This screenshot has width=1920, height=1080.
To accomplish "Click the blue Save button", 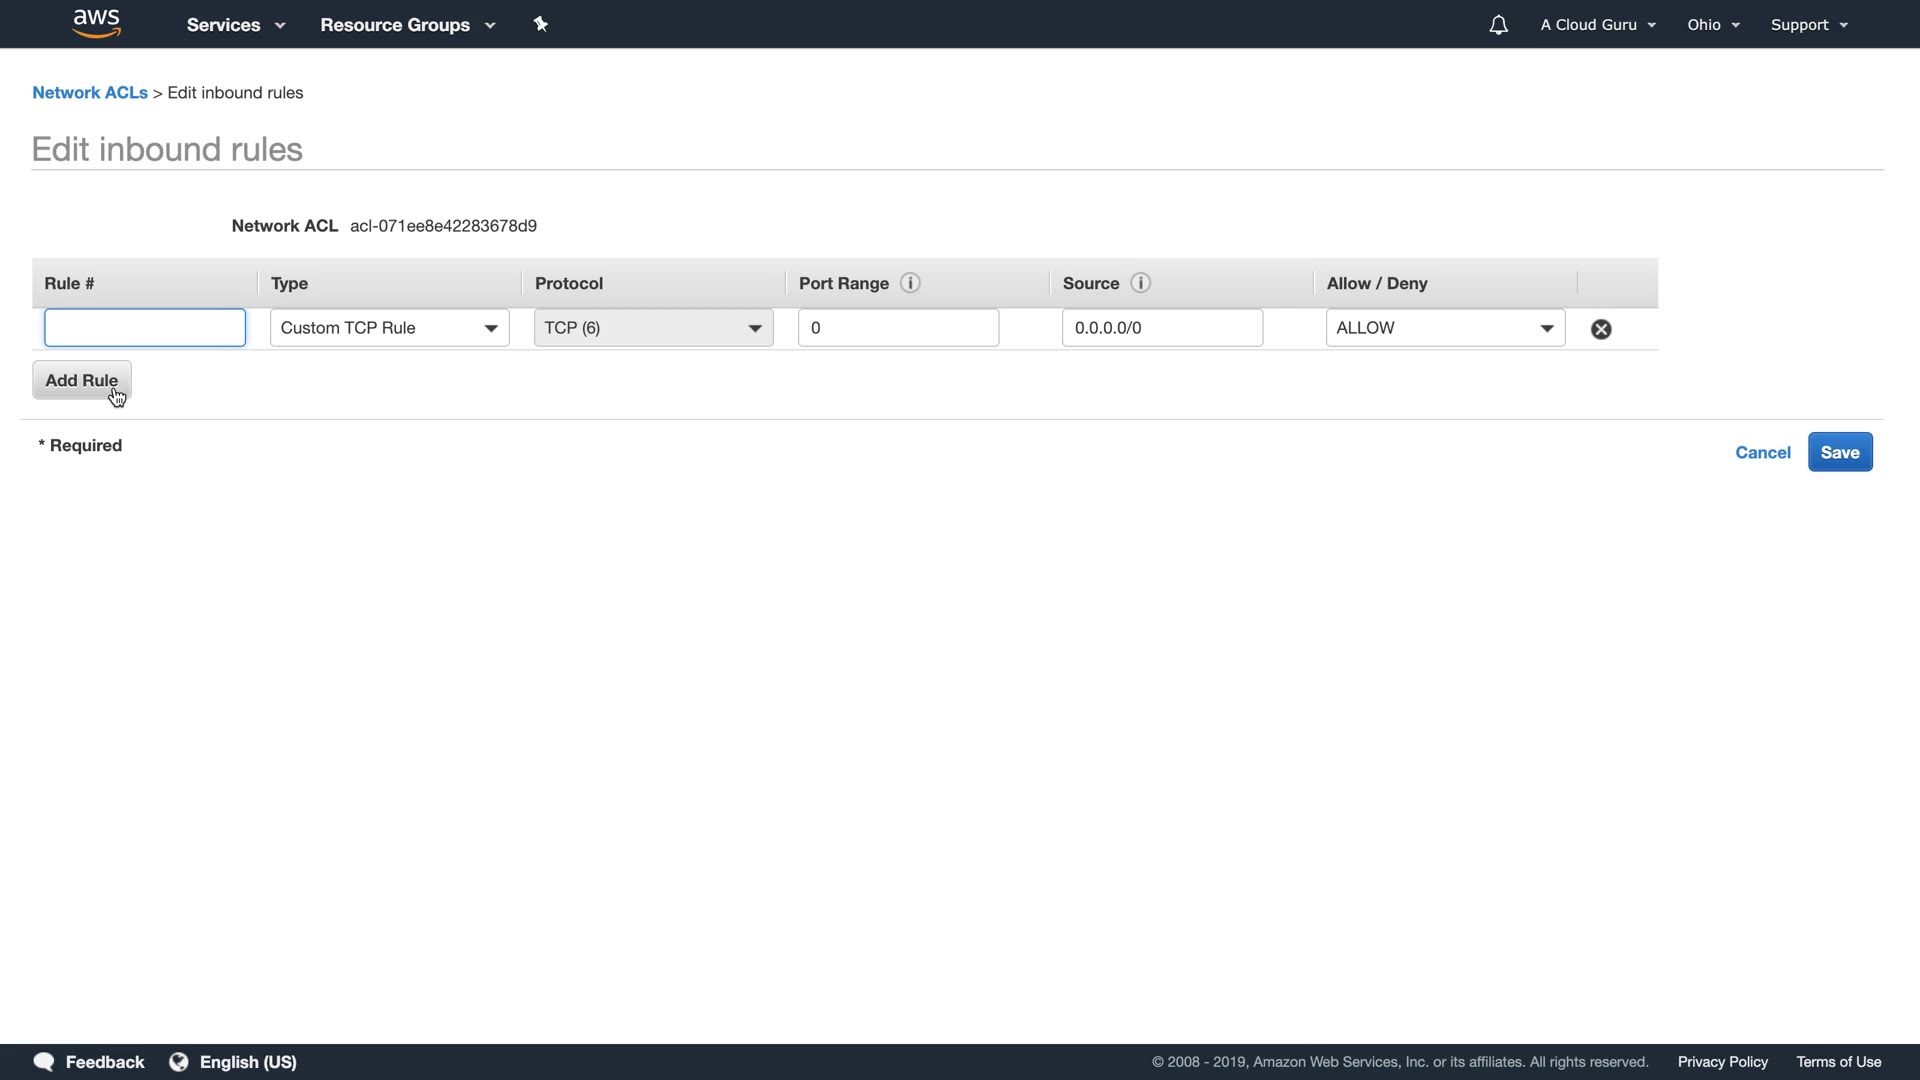I will pyautogui.click(x=1839, y=452).
